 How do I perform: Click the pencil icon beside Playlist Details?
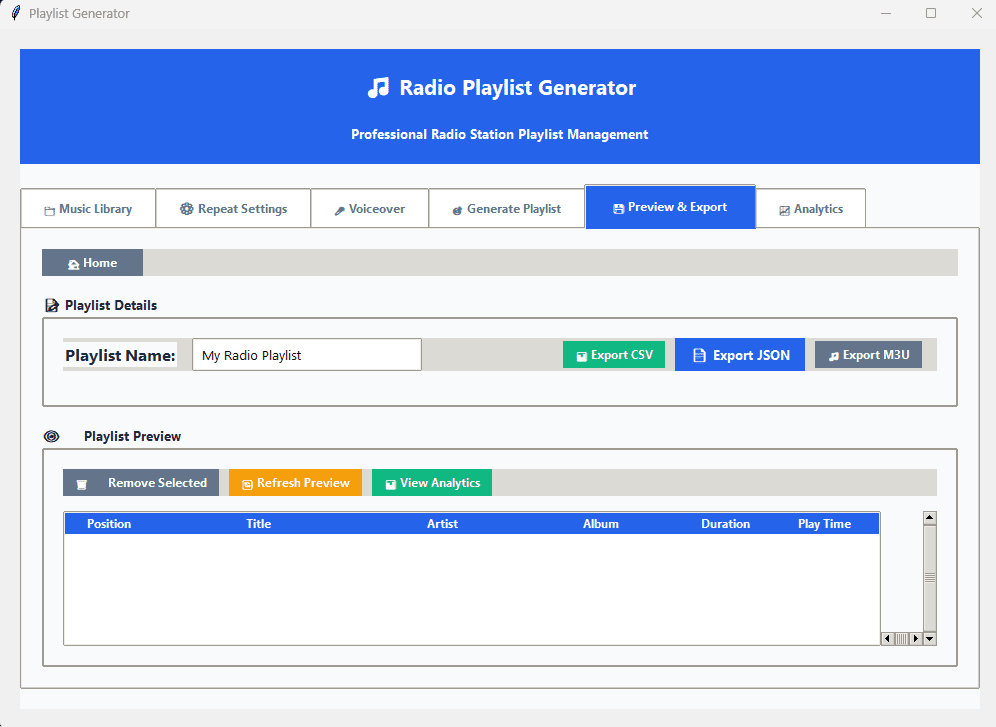tap(51, 305)
